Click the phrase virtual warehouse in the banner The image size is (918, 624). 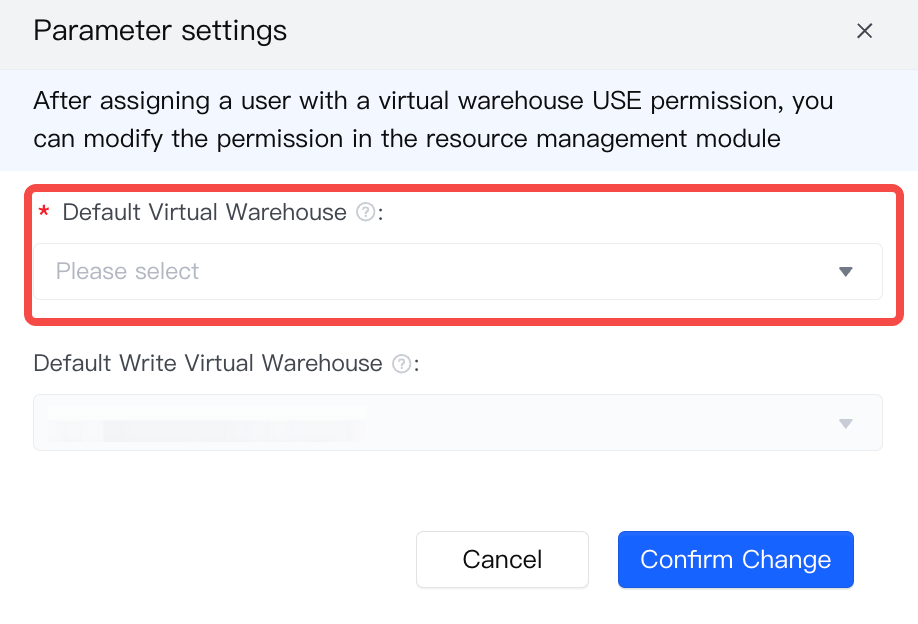click(481, 101)
